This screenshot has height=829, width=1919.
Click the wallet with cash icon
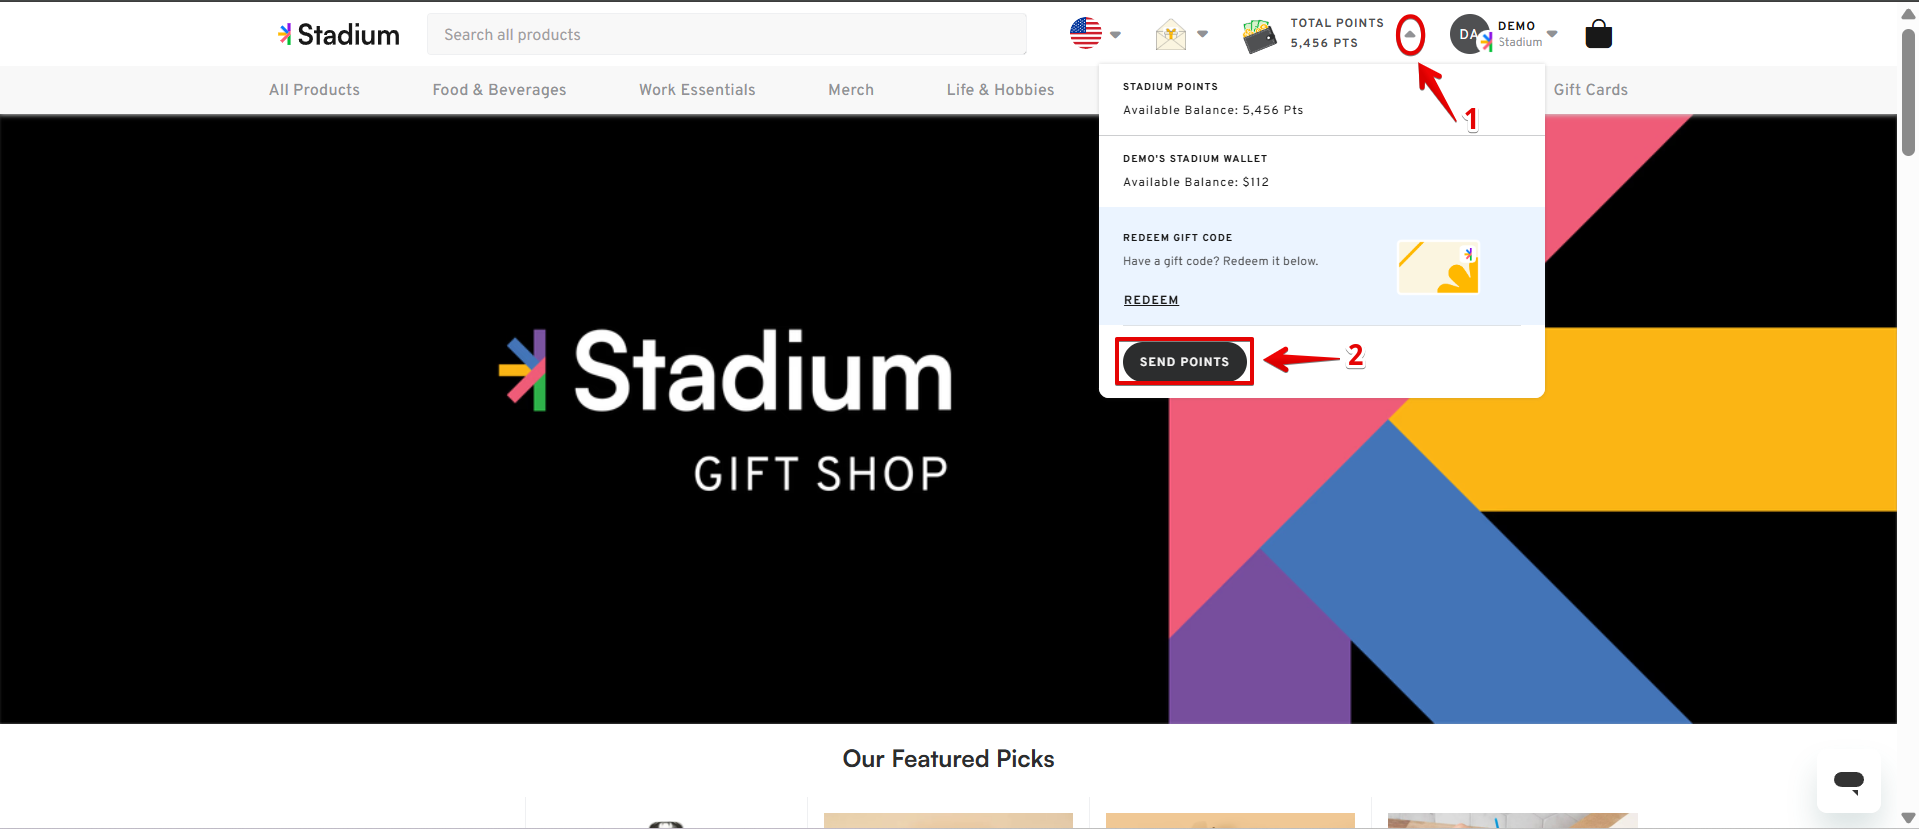pyautogui.click(x=1259, y=36)
